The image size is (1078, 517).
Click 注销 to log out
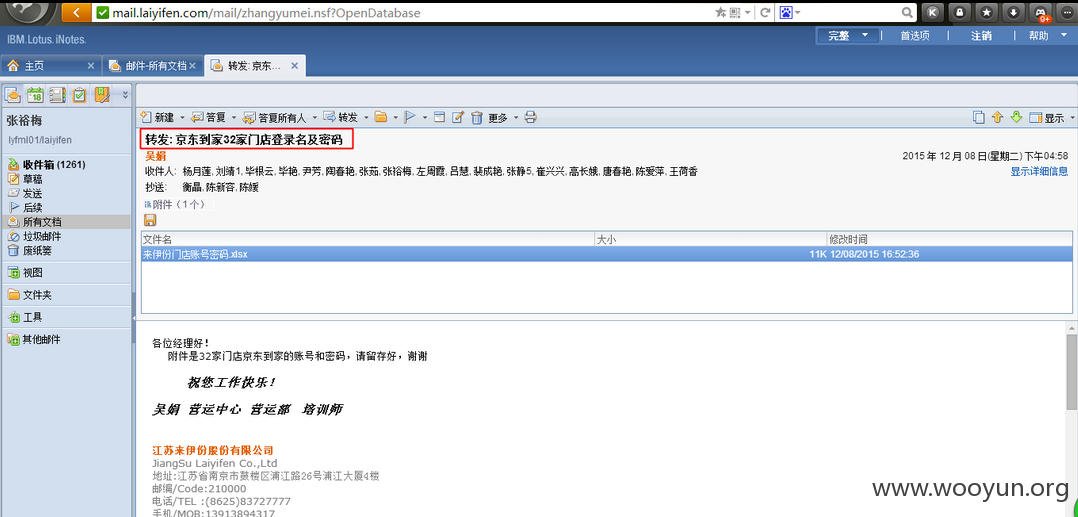[981, 36]
